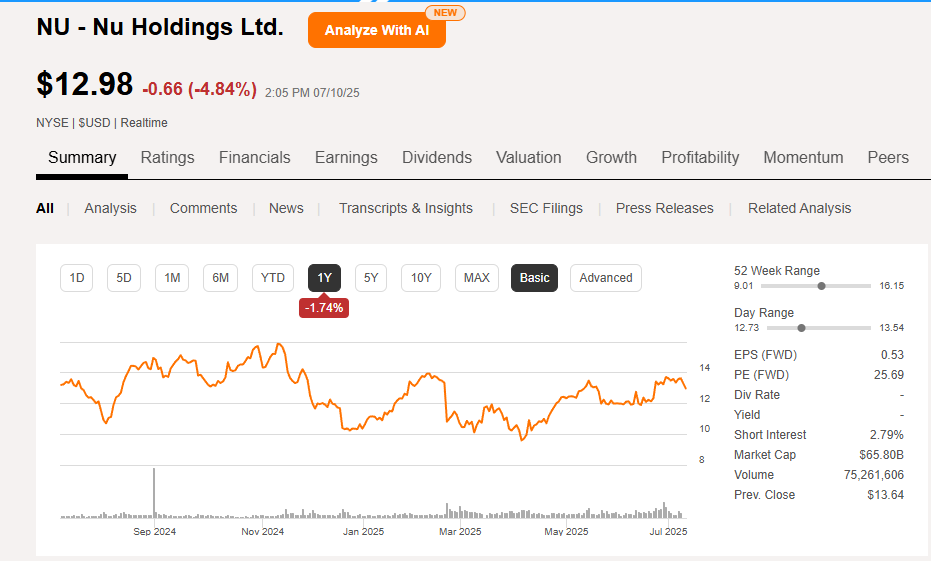Click the 52 Week Range slider marker

point(821,286)
